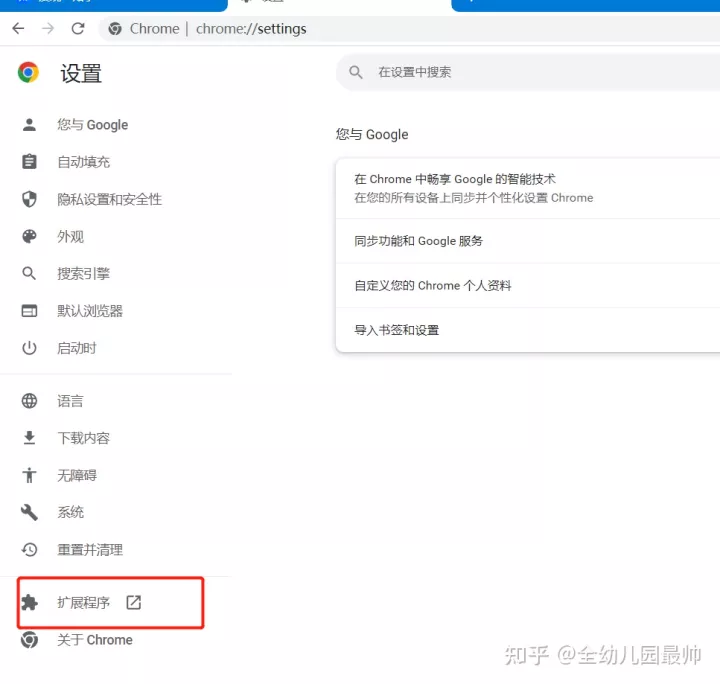
Task: Click the person icon for 您与 Google
Action: coord(29,125)
